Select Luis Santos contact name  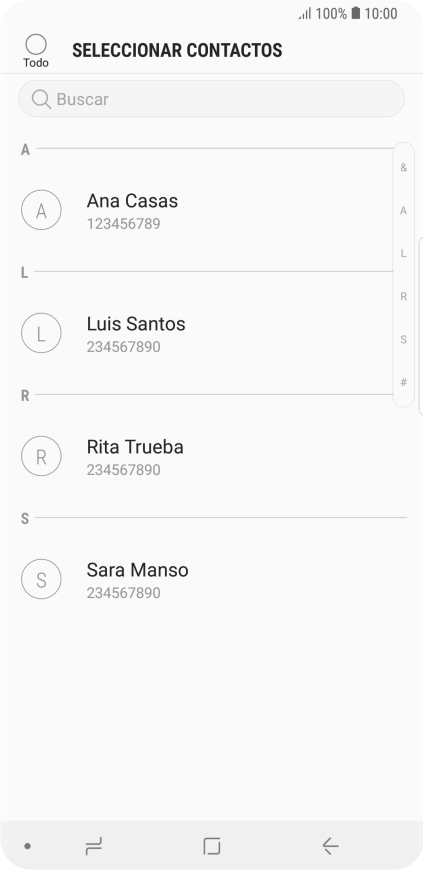pos(136,324)
